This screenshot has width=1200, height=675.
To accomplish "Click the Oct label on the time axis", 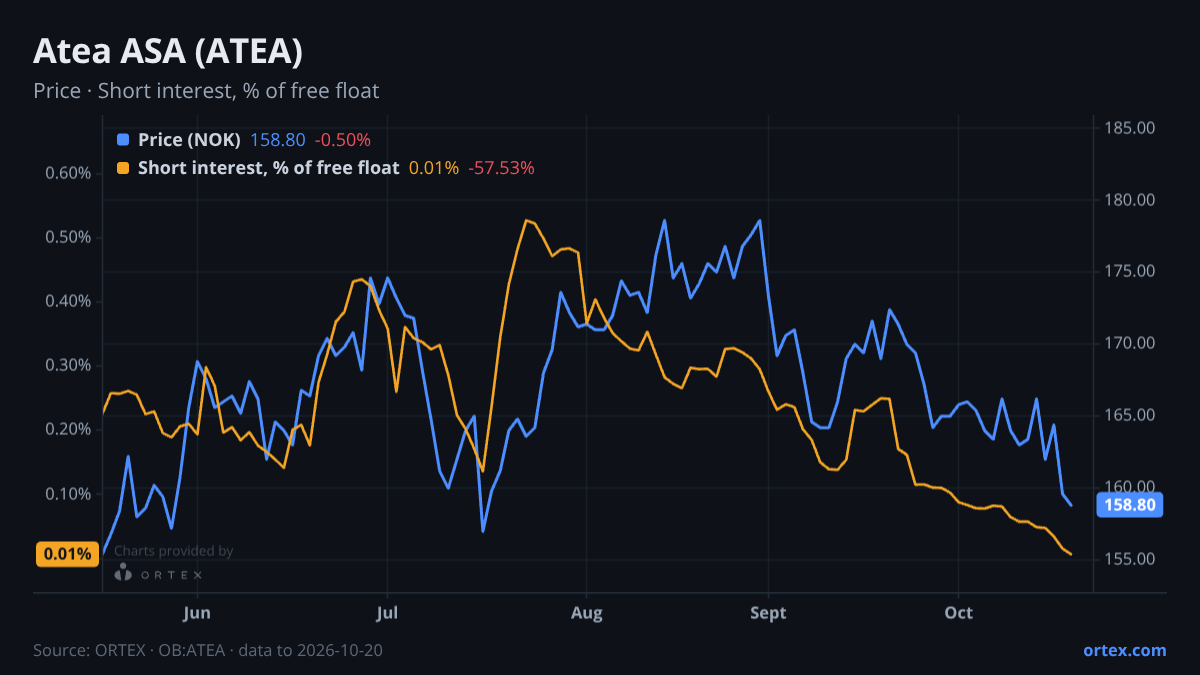I will click(958, 613).
